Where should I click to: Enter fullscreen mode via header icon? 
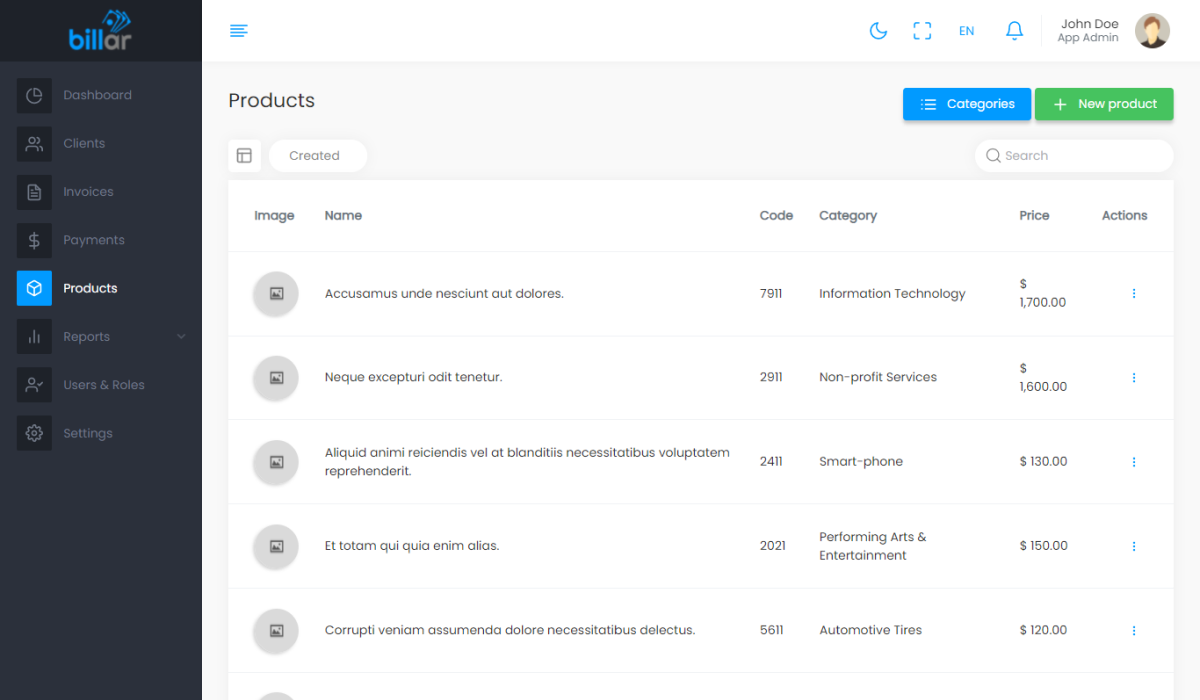tap(922, 31)
